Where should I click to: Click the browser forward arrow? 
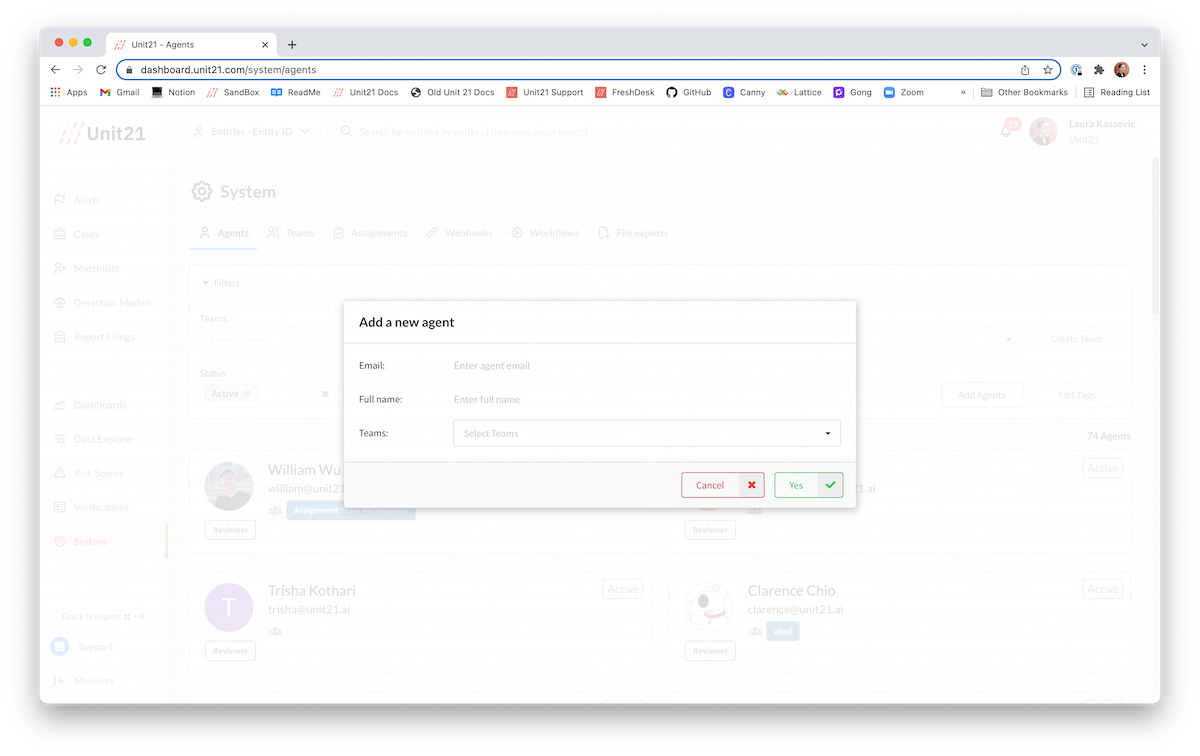pyautogui.click(x=78, y=70)
